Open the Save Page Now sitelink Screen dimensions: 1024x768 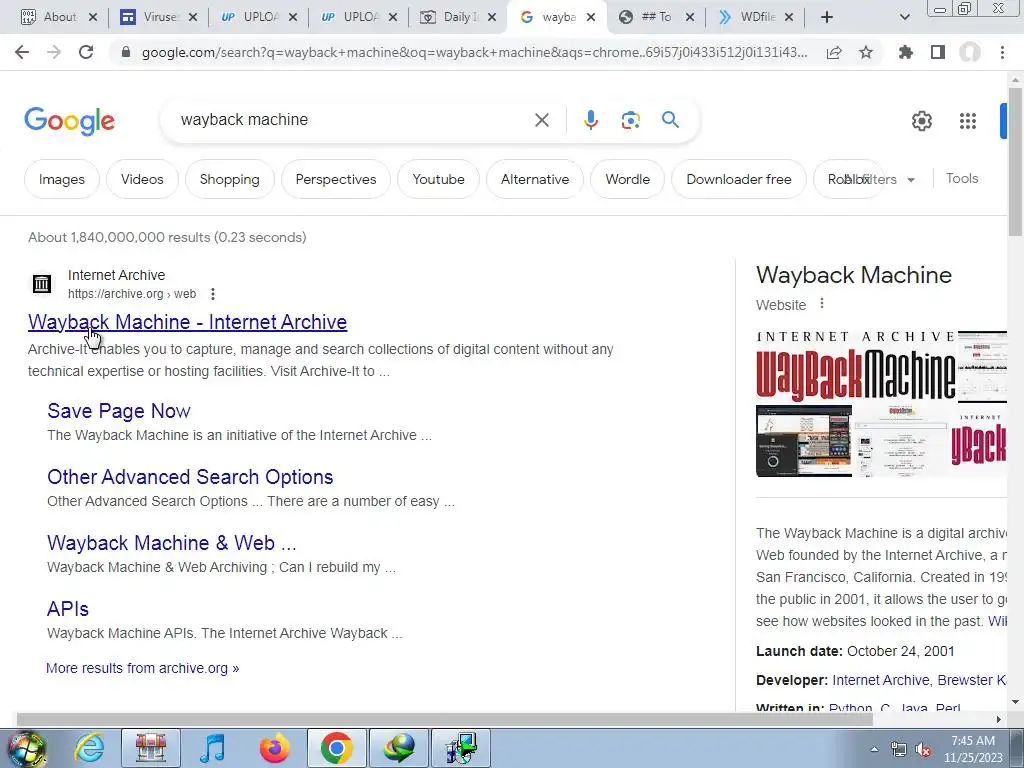coord(119,411)
